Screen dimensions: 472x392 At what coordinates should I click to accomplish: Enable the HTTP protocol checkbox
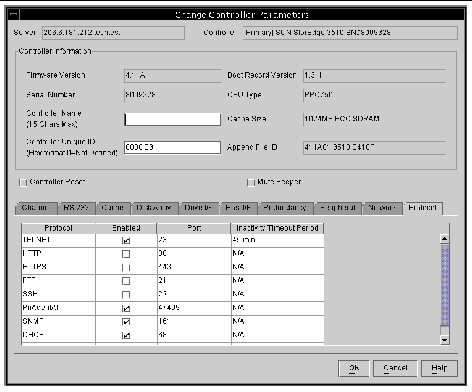coord(126,254)
